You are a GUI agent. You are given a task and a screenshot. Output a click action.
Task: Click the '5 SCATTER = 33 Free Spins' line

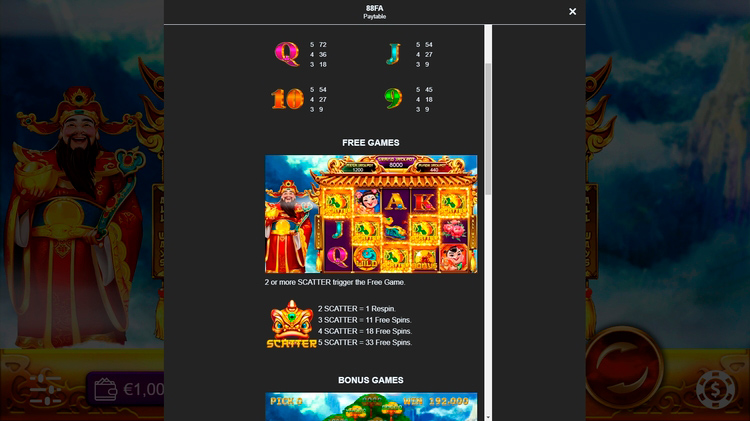coord(364,342)
